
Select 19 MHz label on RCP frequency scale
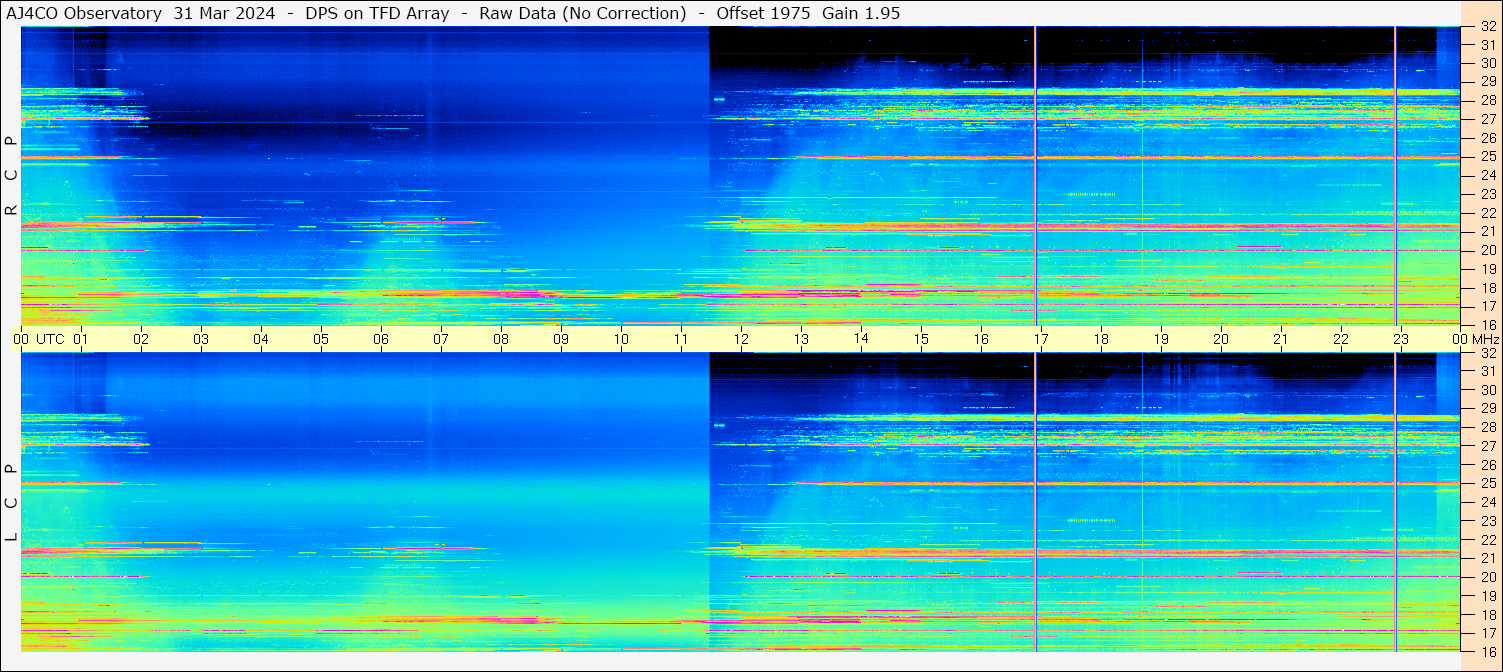(x=1488, y=269)
